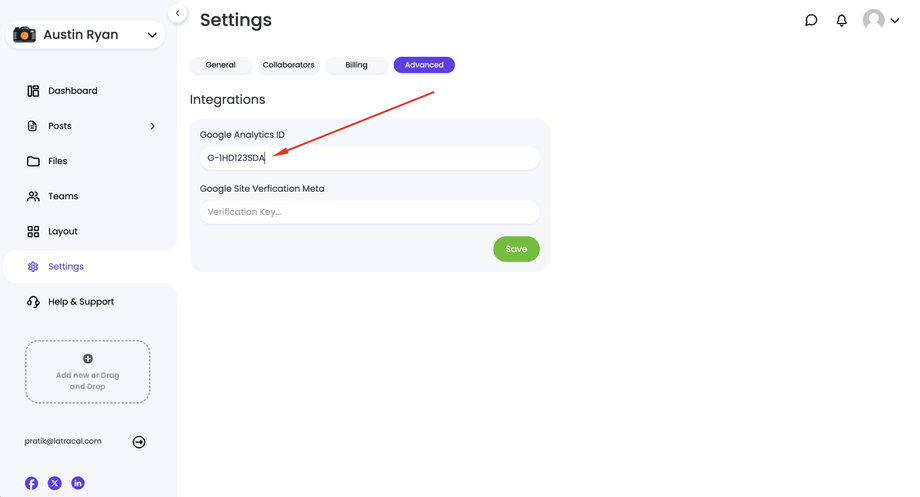The width and height of the screenshot is (920, 497).
Task: Open the Facebook social link
Action: point(32,483)
